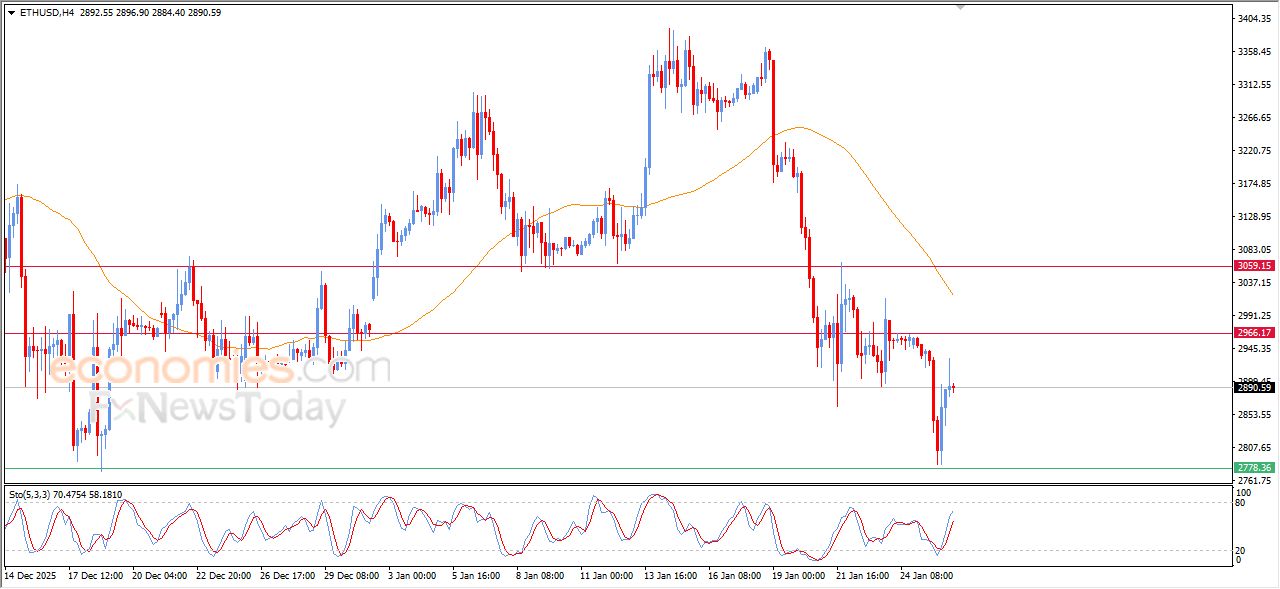Screen dimensions: 1280x589
Task: Select the 14 Dec 2025 axis label
Action: [28, 576]
